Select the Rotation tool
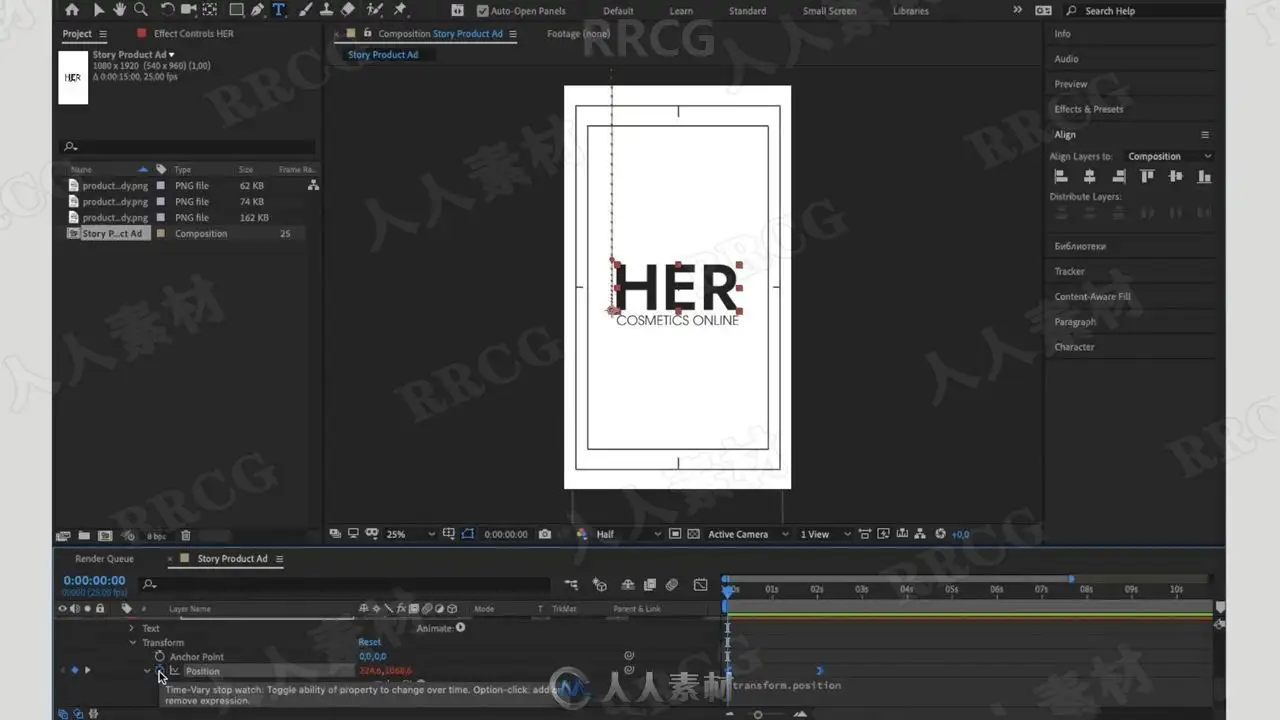Image resolution: width=1280 pixels, height=720 pixels. click(x=167, y=10)
